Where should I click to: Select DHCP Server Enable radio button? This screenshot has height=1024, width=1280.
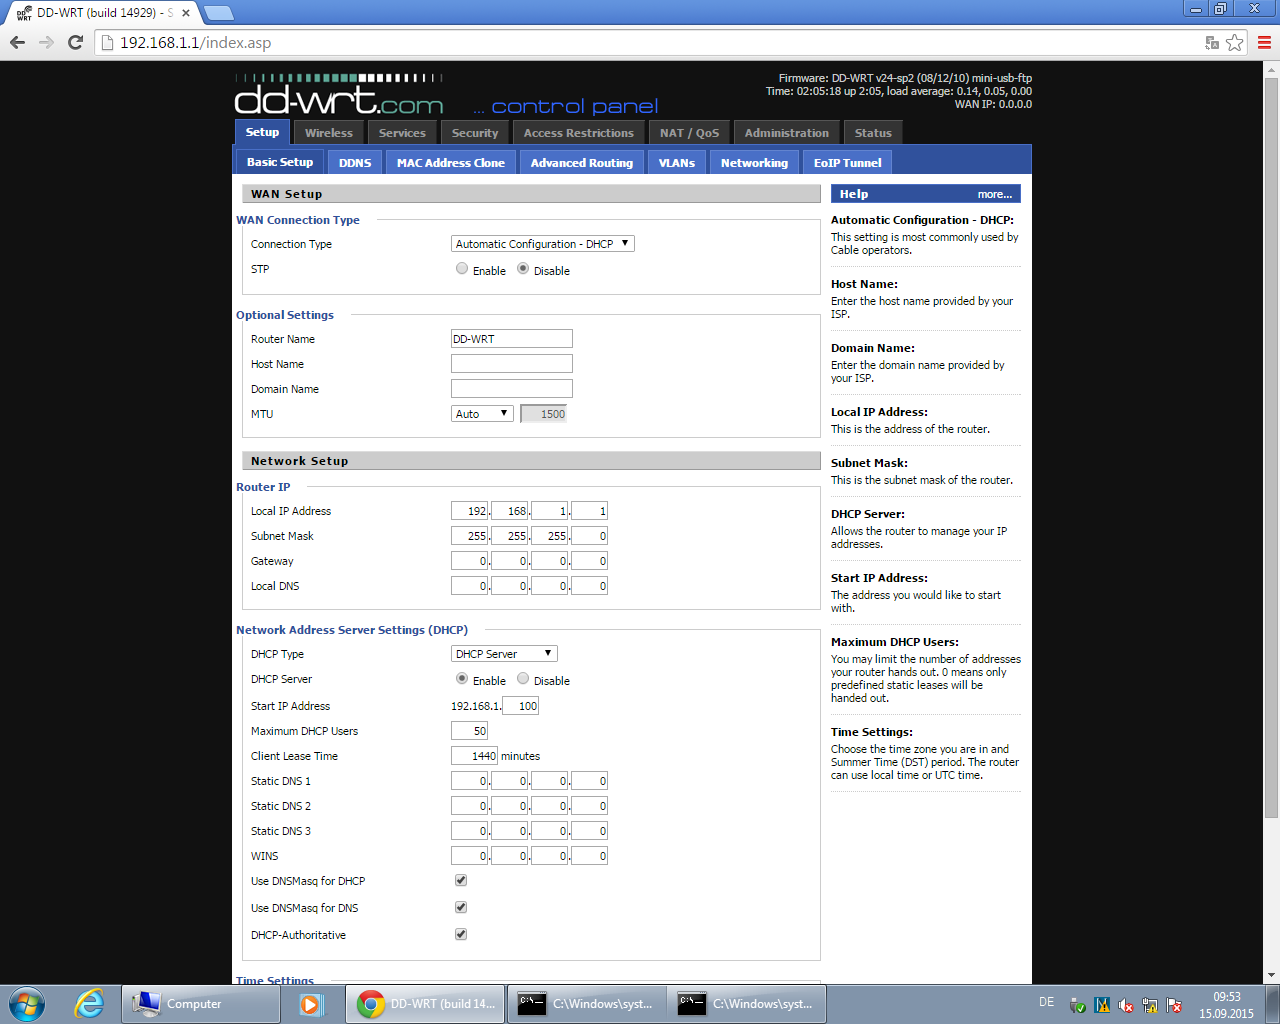[462, 678]
